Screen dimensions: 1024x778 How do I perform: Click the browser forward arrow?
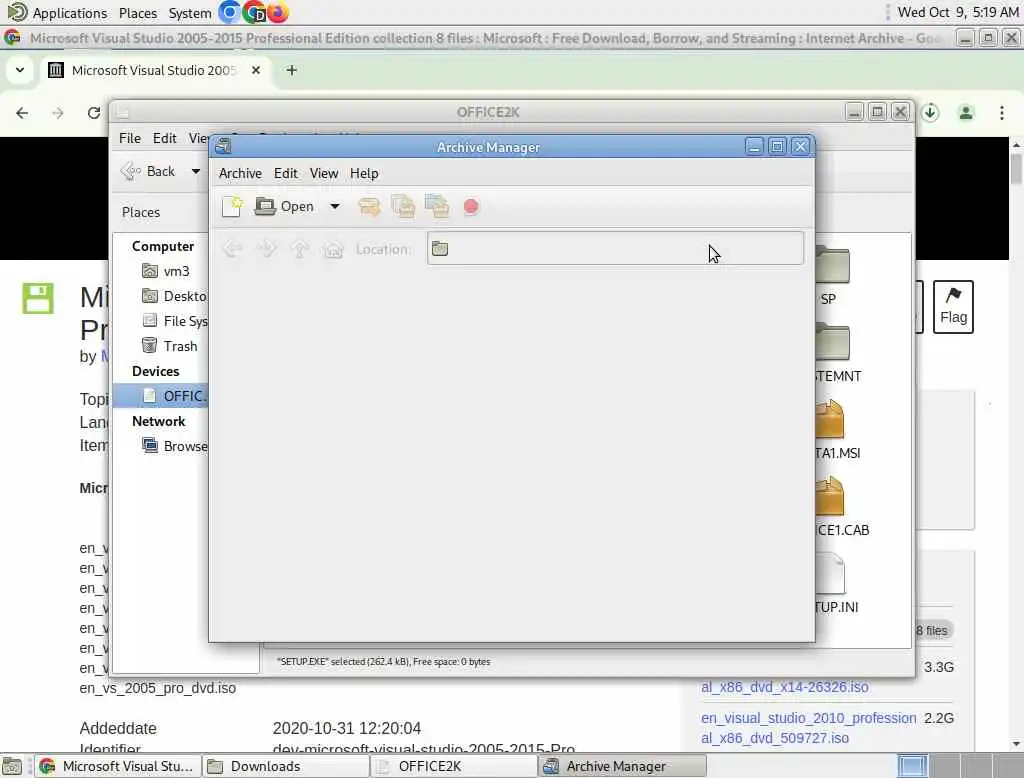point(58,113)
